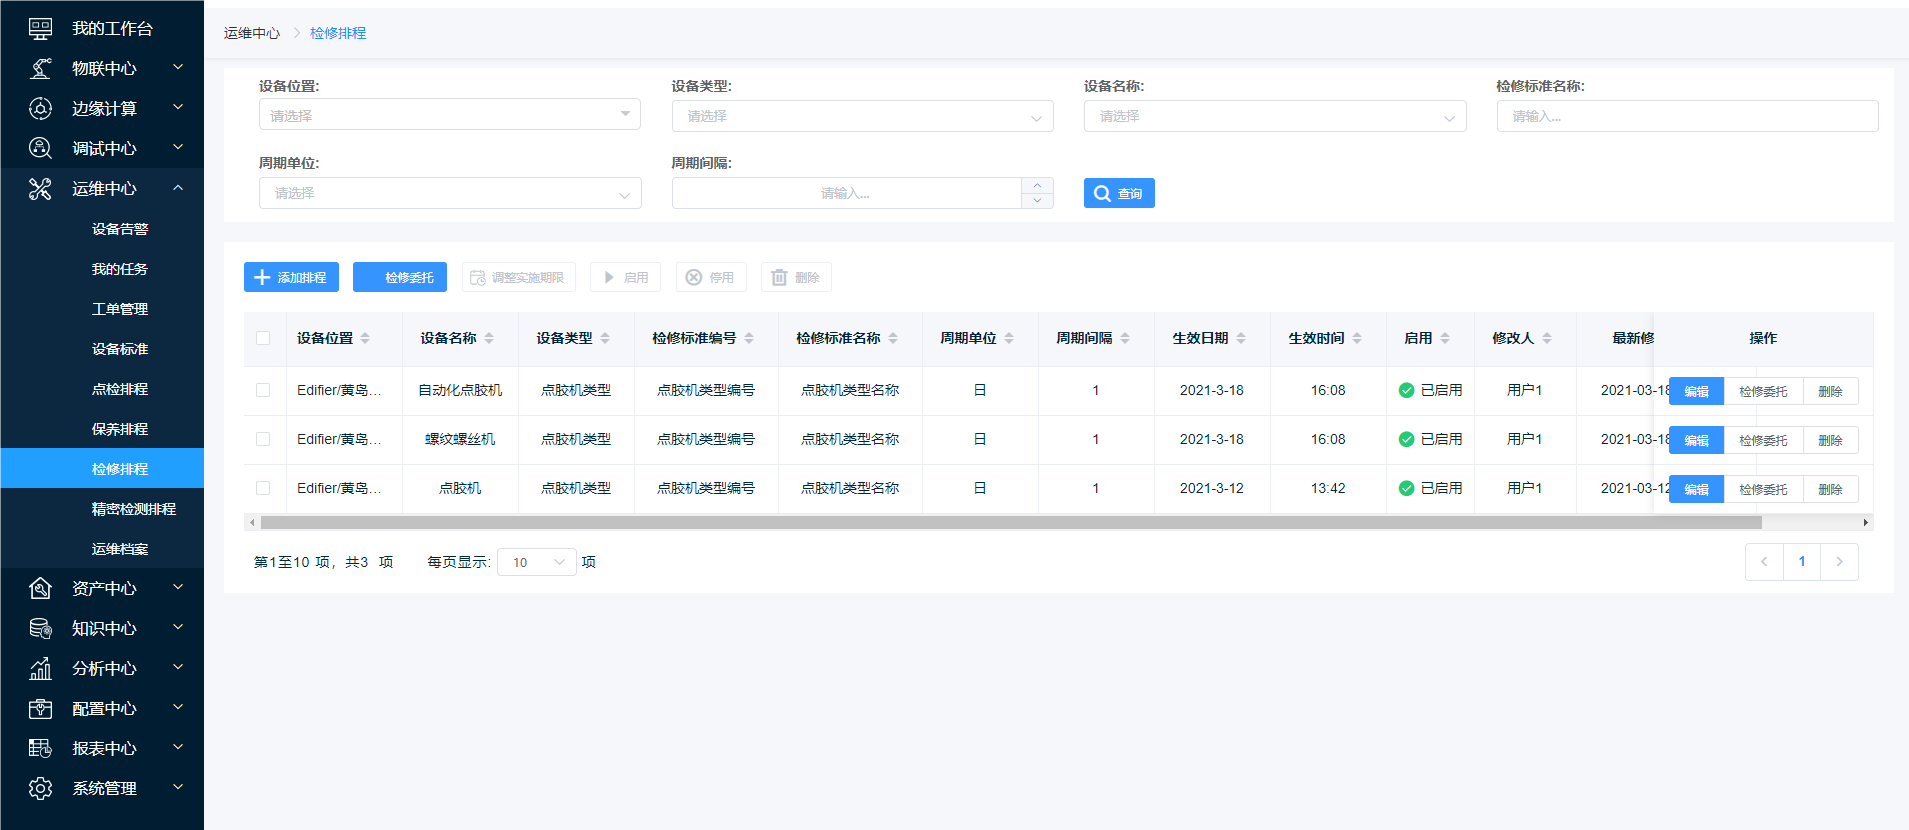
Task: Open the page size dropdown showing 10
Action: (x=537, y=563)
